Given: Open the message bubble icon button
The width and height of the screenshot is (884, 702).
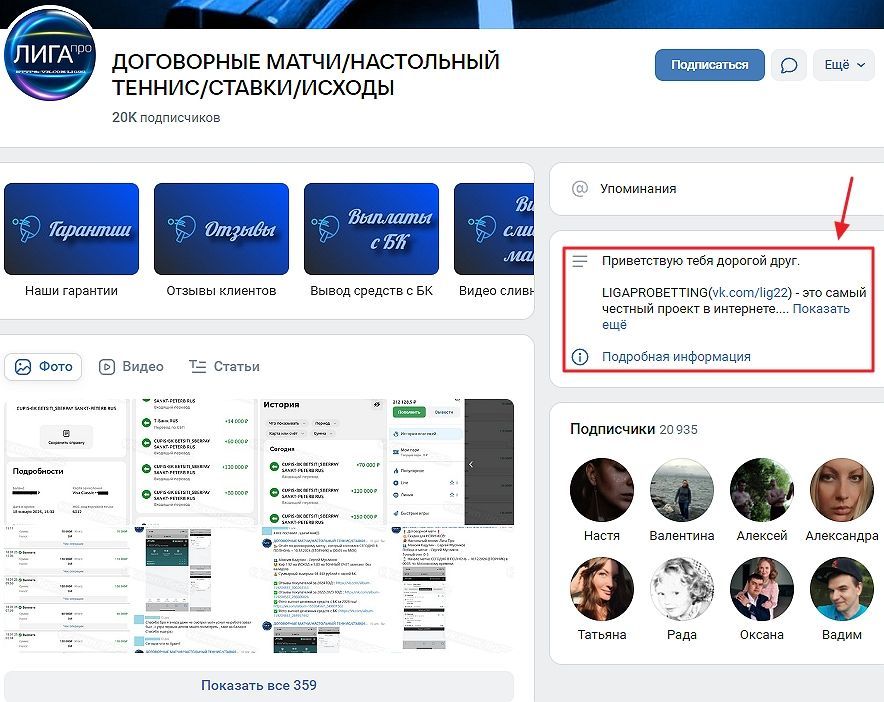Looking at the screenshot, I should (x=789, y=65).
